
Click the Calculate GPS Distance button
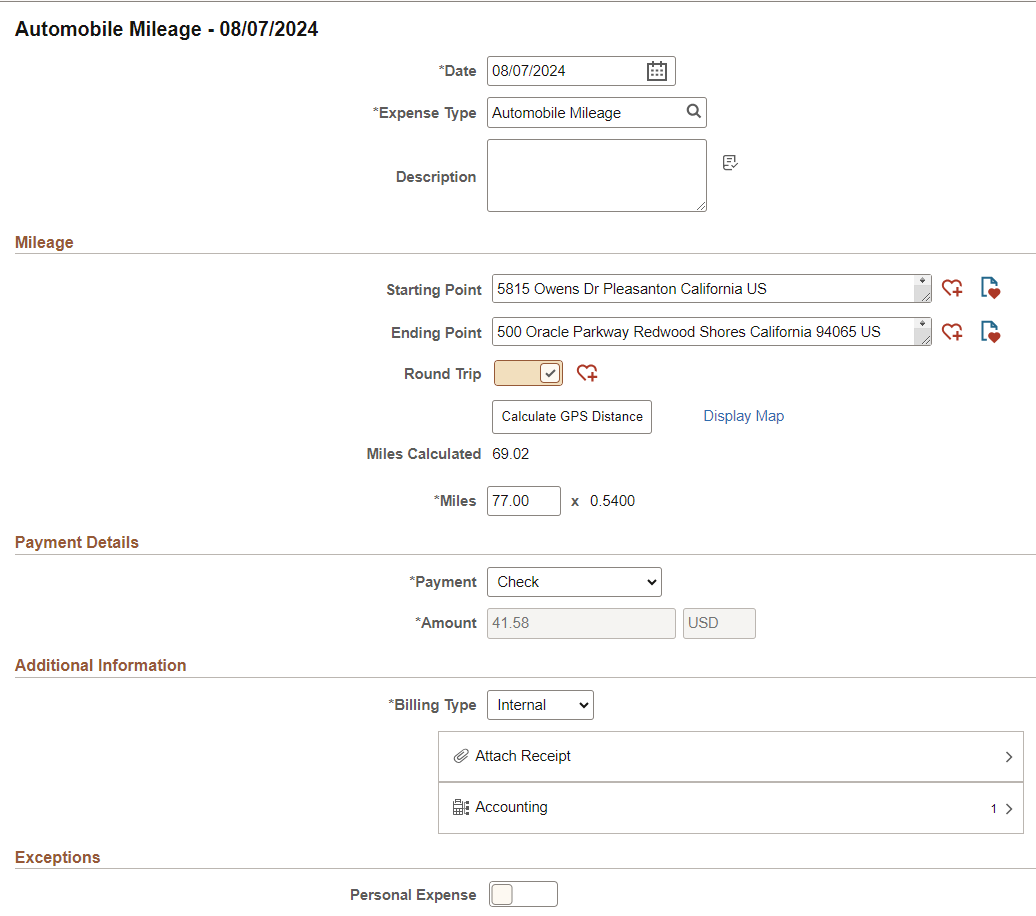[571, 416]
